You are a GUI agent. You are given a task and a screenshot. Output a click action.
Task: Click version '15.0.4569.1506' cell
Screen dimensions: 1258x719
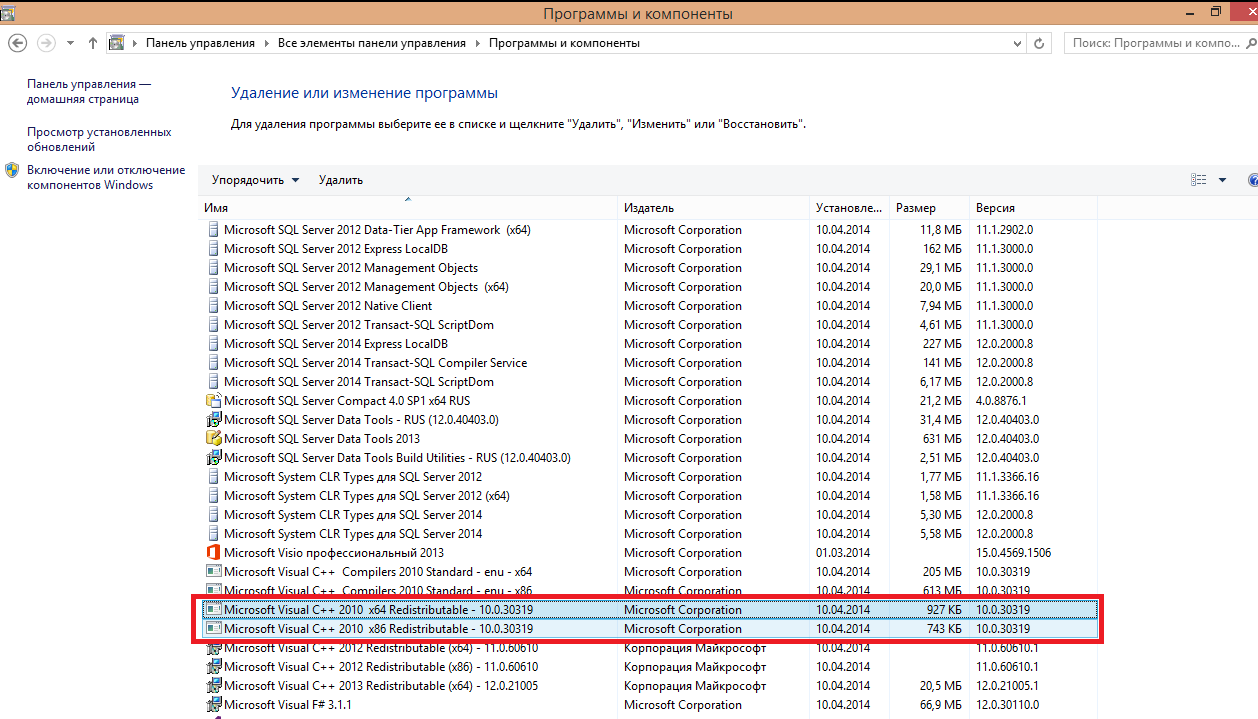pos(1014,553)
